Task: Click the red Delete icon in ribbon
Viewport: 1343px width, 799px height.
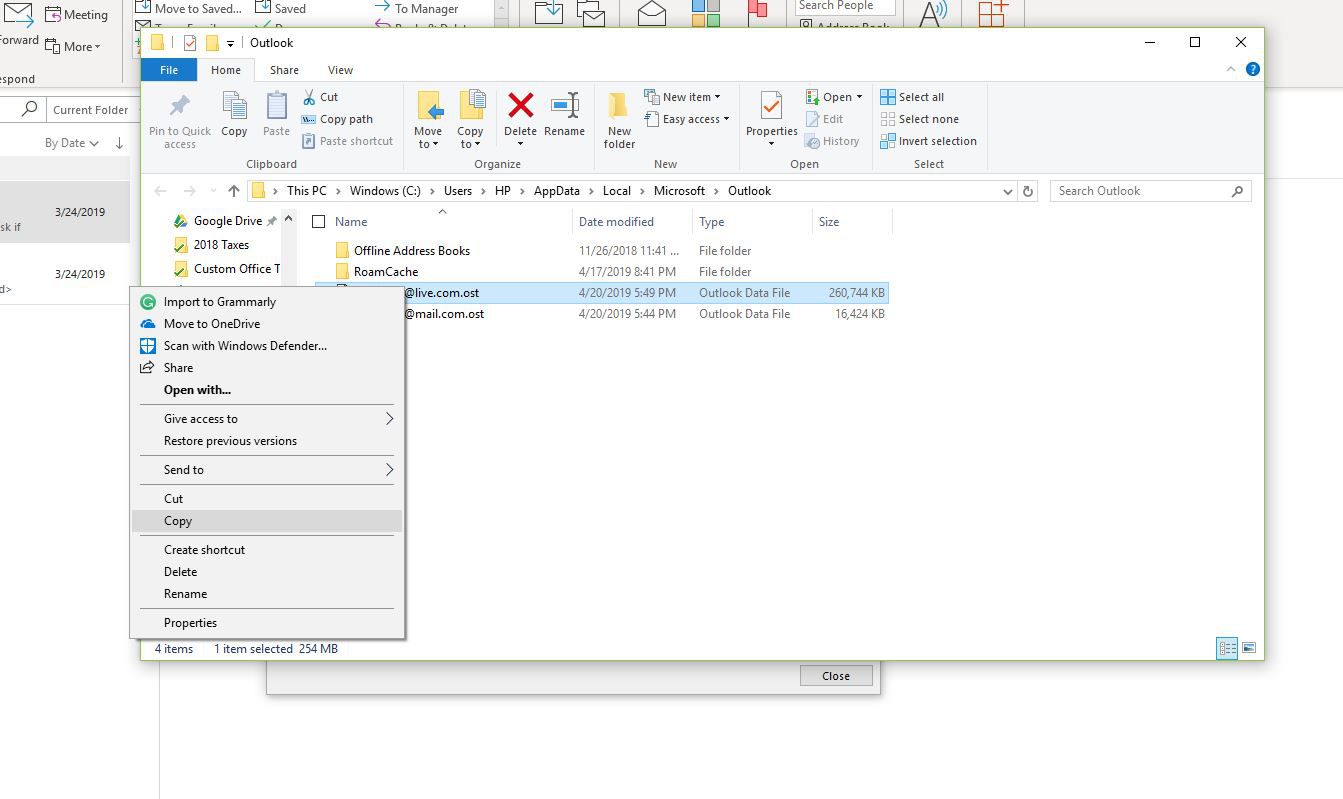Action: click(520, 105)
